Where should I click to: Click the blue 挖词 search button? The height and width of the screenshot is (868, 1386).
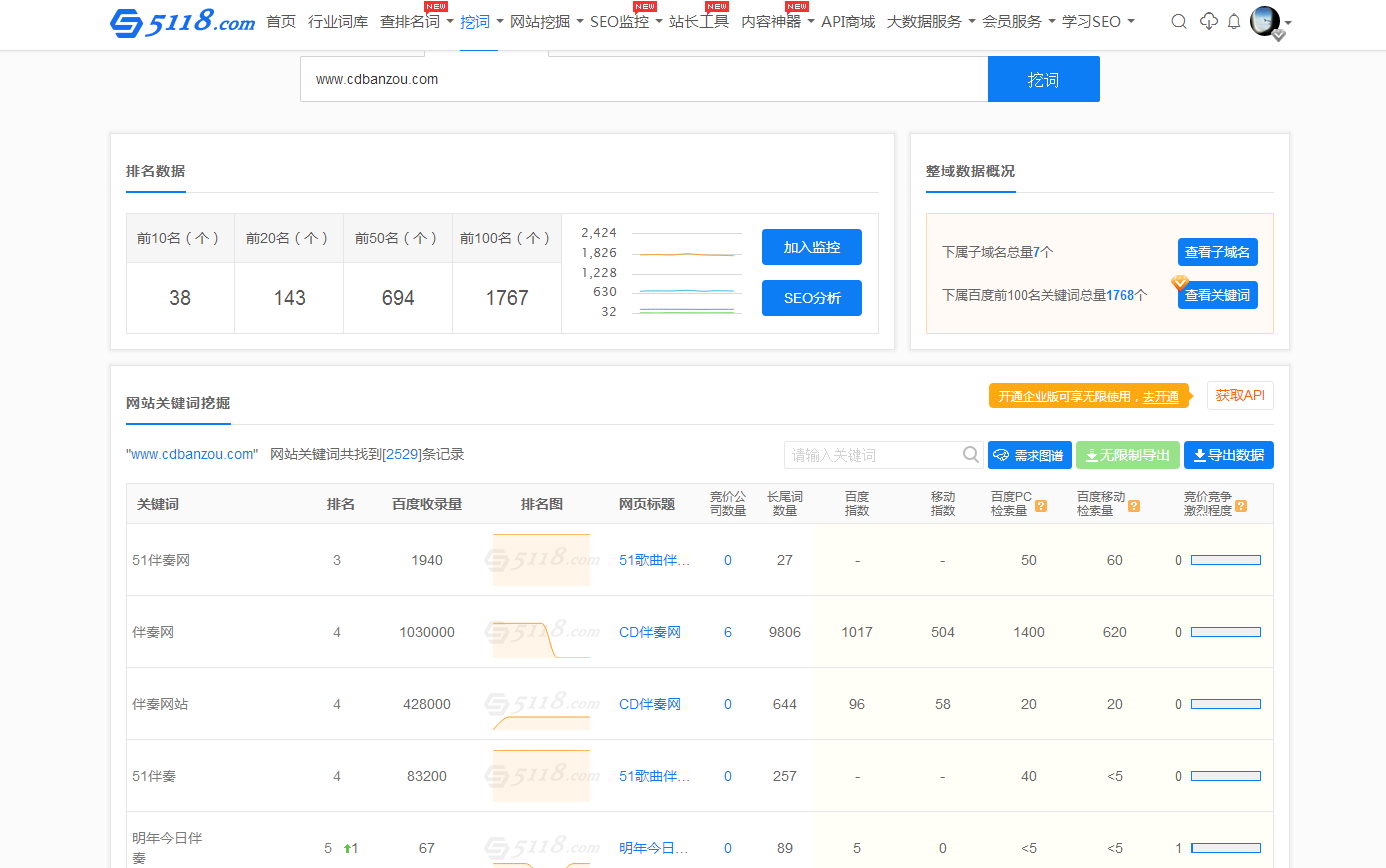tap(1043, 79)
